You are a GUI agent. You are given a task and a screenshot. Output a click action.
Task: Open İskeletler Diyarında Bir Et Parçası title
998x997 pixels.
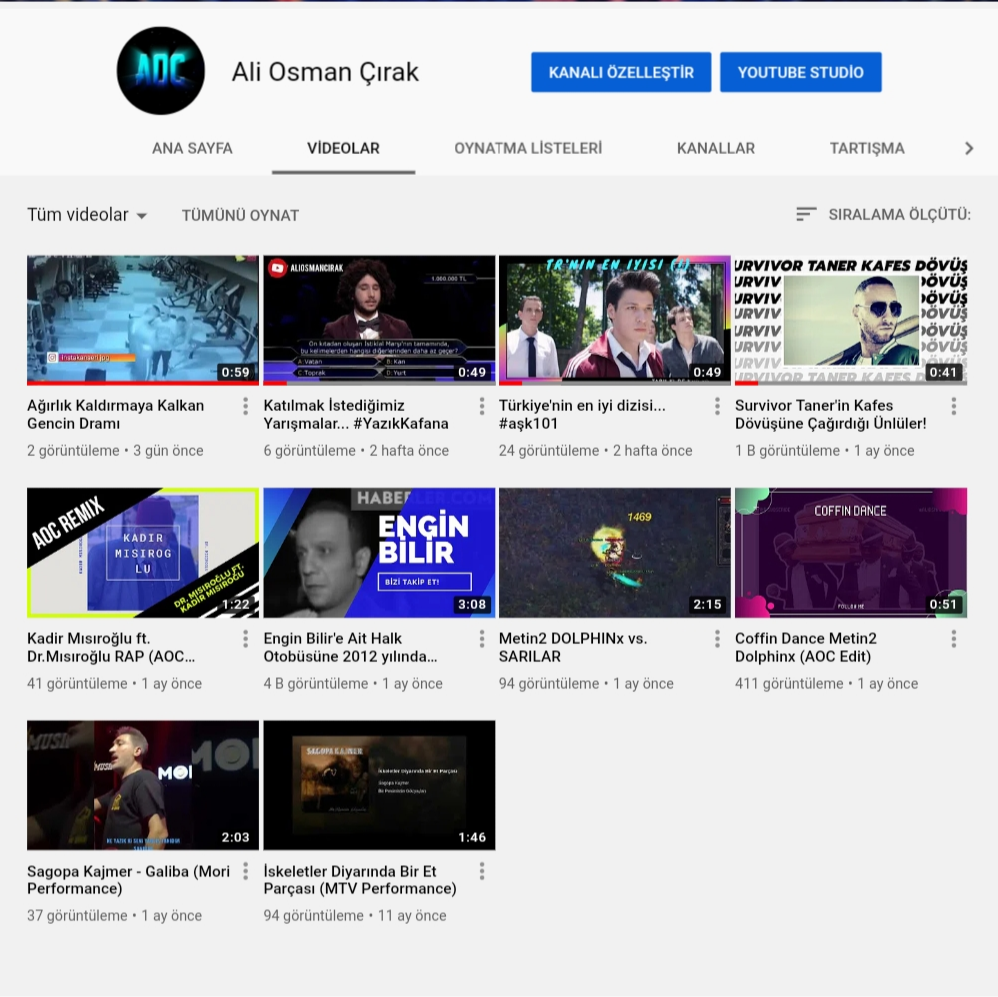click(360, 879)
